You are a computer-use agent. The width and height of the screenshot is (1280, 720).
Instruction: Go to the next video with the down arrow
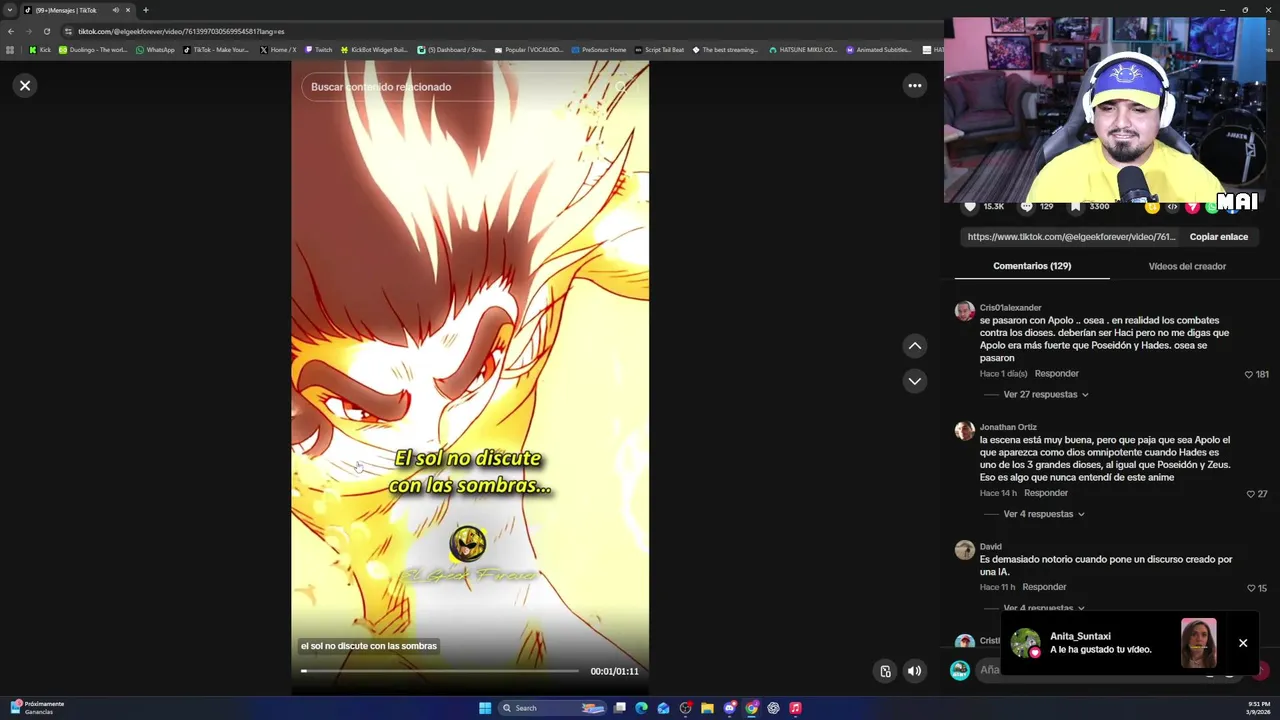pos(914,381)
